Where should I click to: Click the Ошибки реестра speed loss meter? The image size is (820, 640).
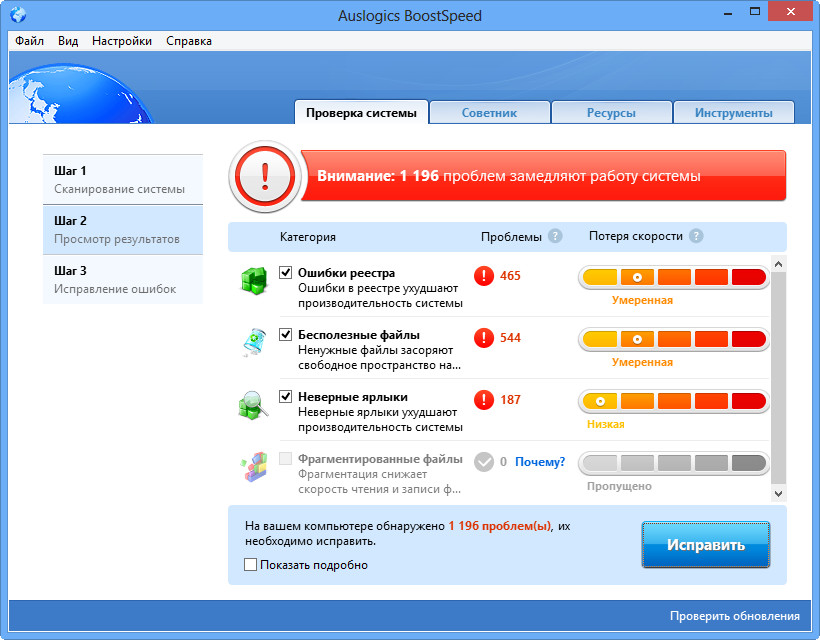[674, 277]
